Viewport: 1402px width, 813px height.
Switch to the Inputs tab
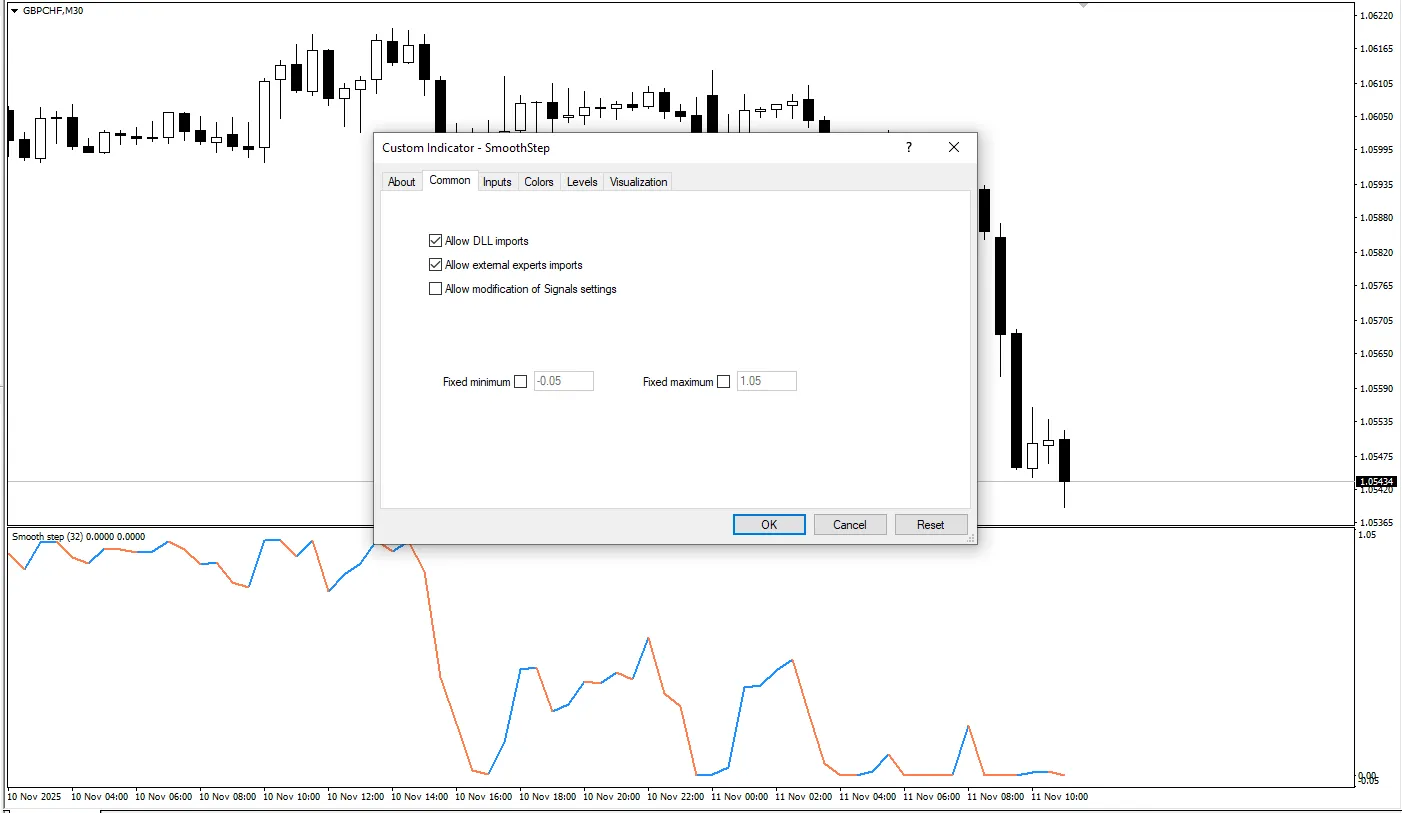coord(497,182)
